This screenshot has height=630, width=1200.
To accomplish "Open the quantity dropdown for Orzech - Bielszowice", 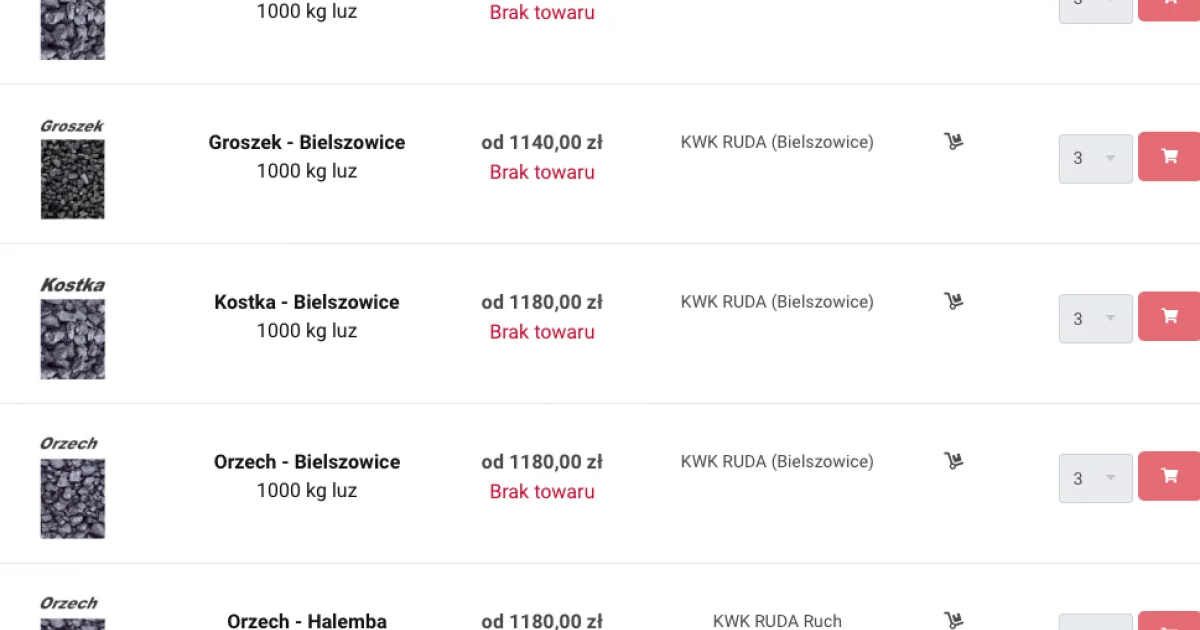I will 1095,479.
